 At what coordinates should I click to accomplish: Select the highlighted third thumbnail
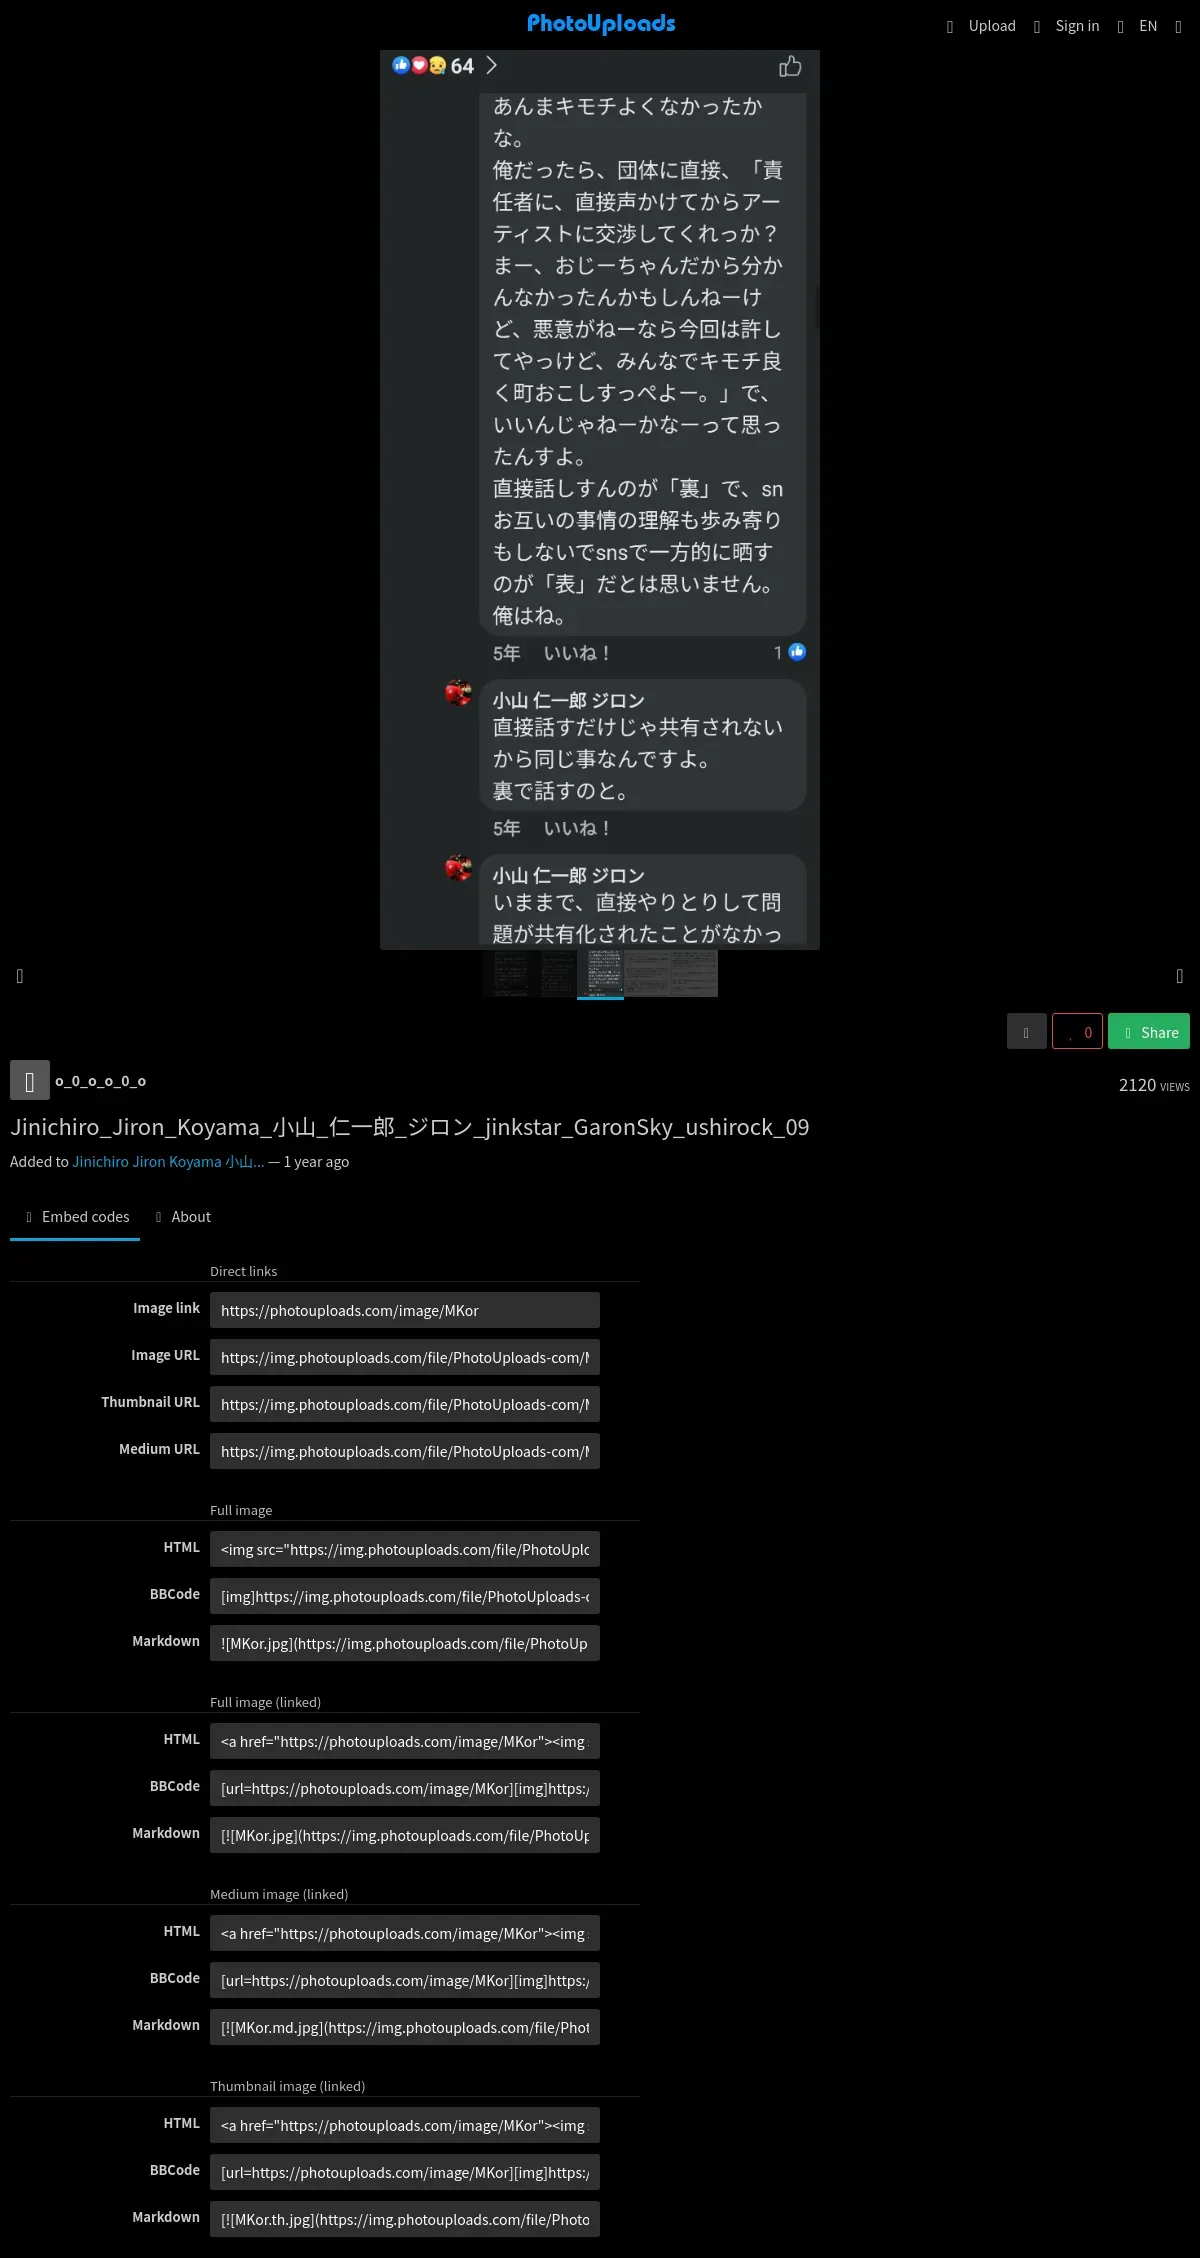(600, 974)
